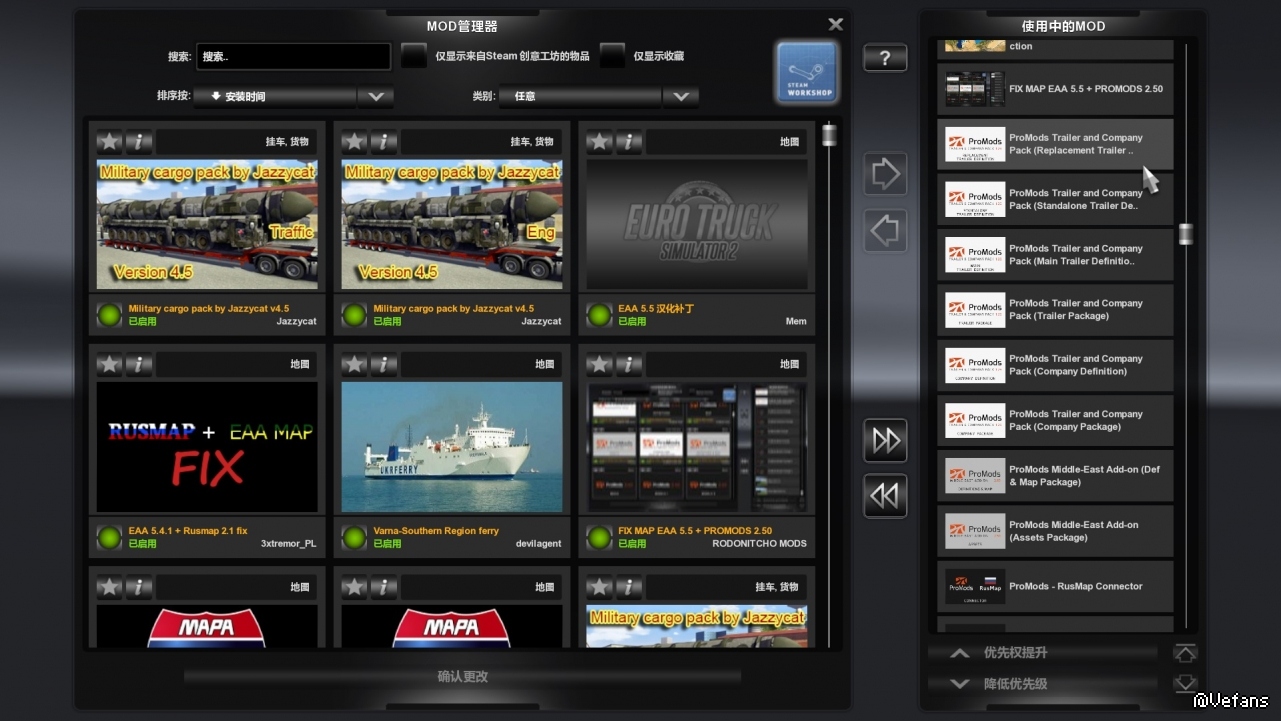Open the 类别 category dropdown showing 任意
This screenshot has width=1281, height=721.
[x=598, y=96]
